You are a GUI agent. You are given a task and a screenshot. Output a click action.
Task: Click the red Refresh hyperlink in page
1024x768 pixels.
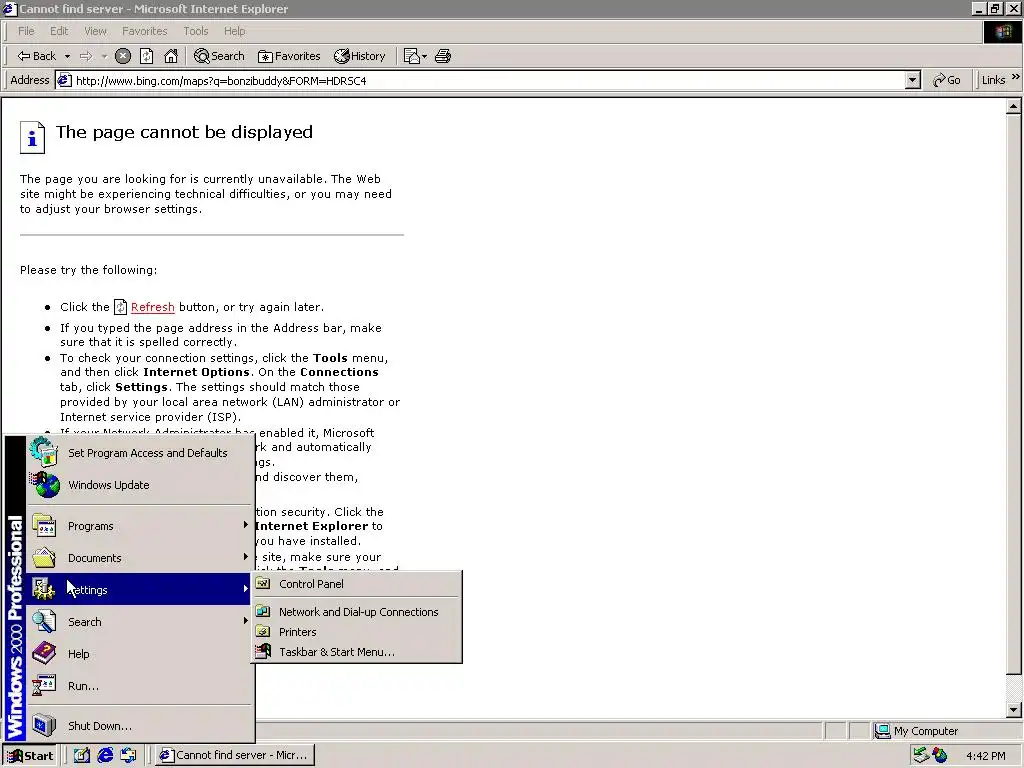(x=152, y=307)
